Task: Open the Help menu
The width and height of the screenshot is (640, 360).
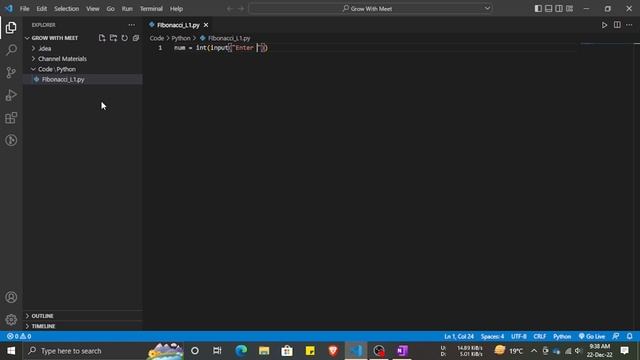Action: (x=176, y=9)
